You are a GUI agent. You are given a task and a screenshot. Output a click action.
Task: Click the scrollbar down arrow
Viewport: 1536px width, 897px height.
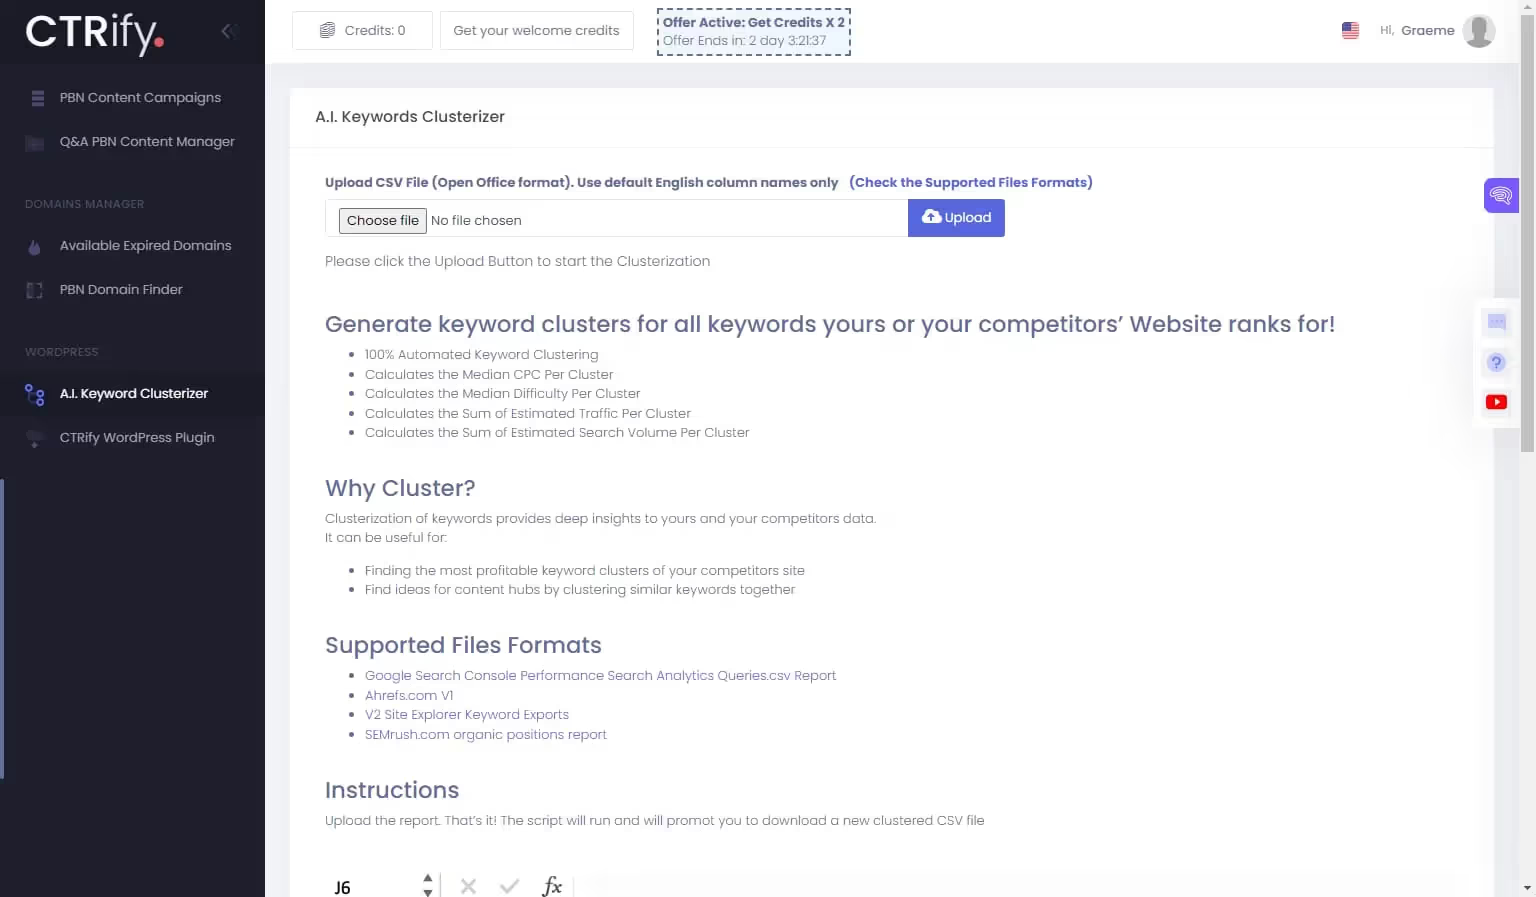[x=1527, y=888]
